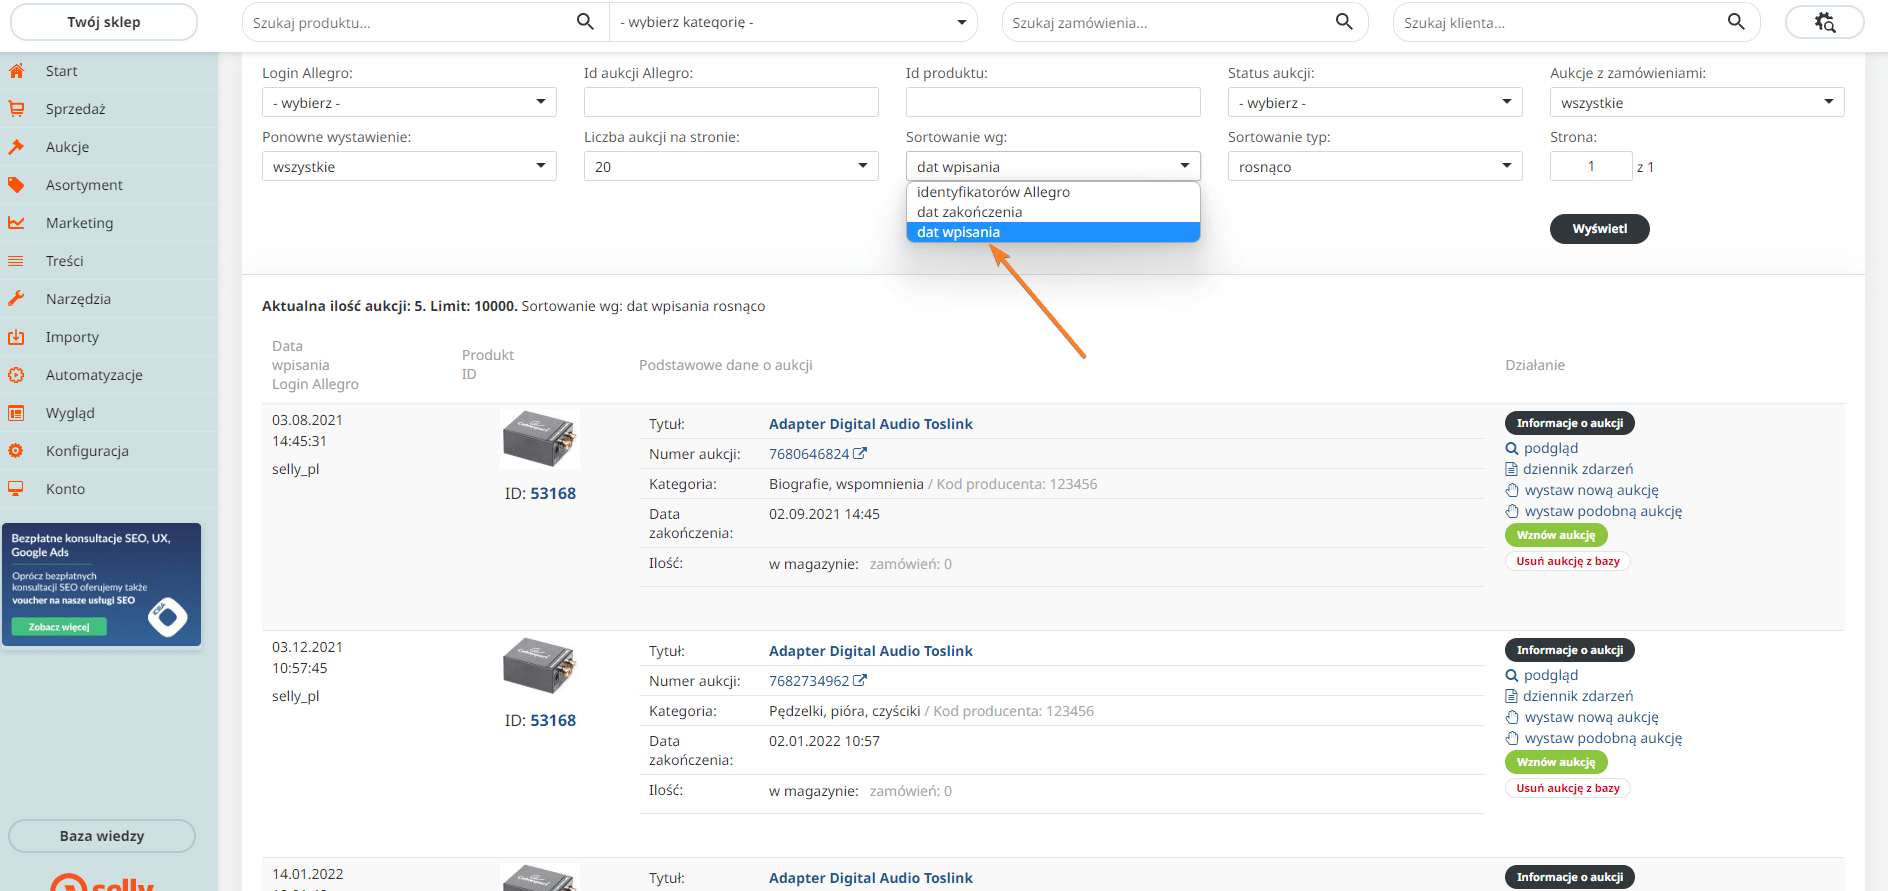Click into the Id aukcji Allegro field

coord(730,102)
